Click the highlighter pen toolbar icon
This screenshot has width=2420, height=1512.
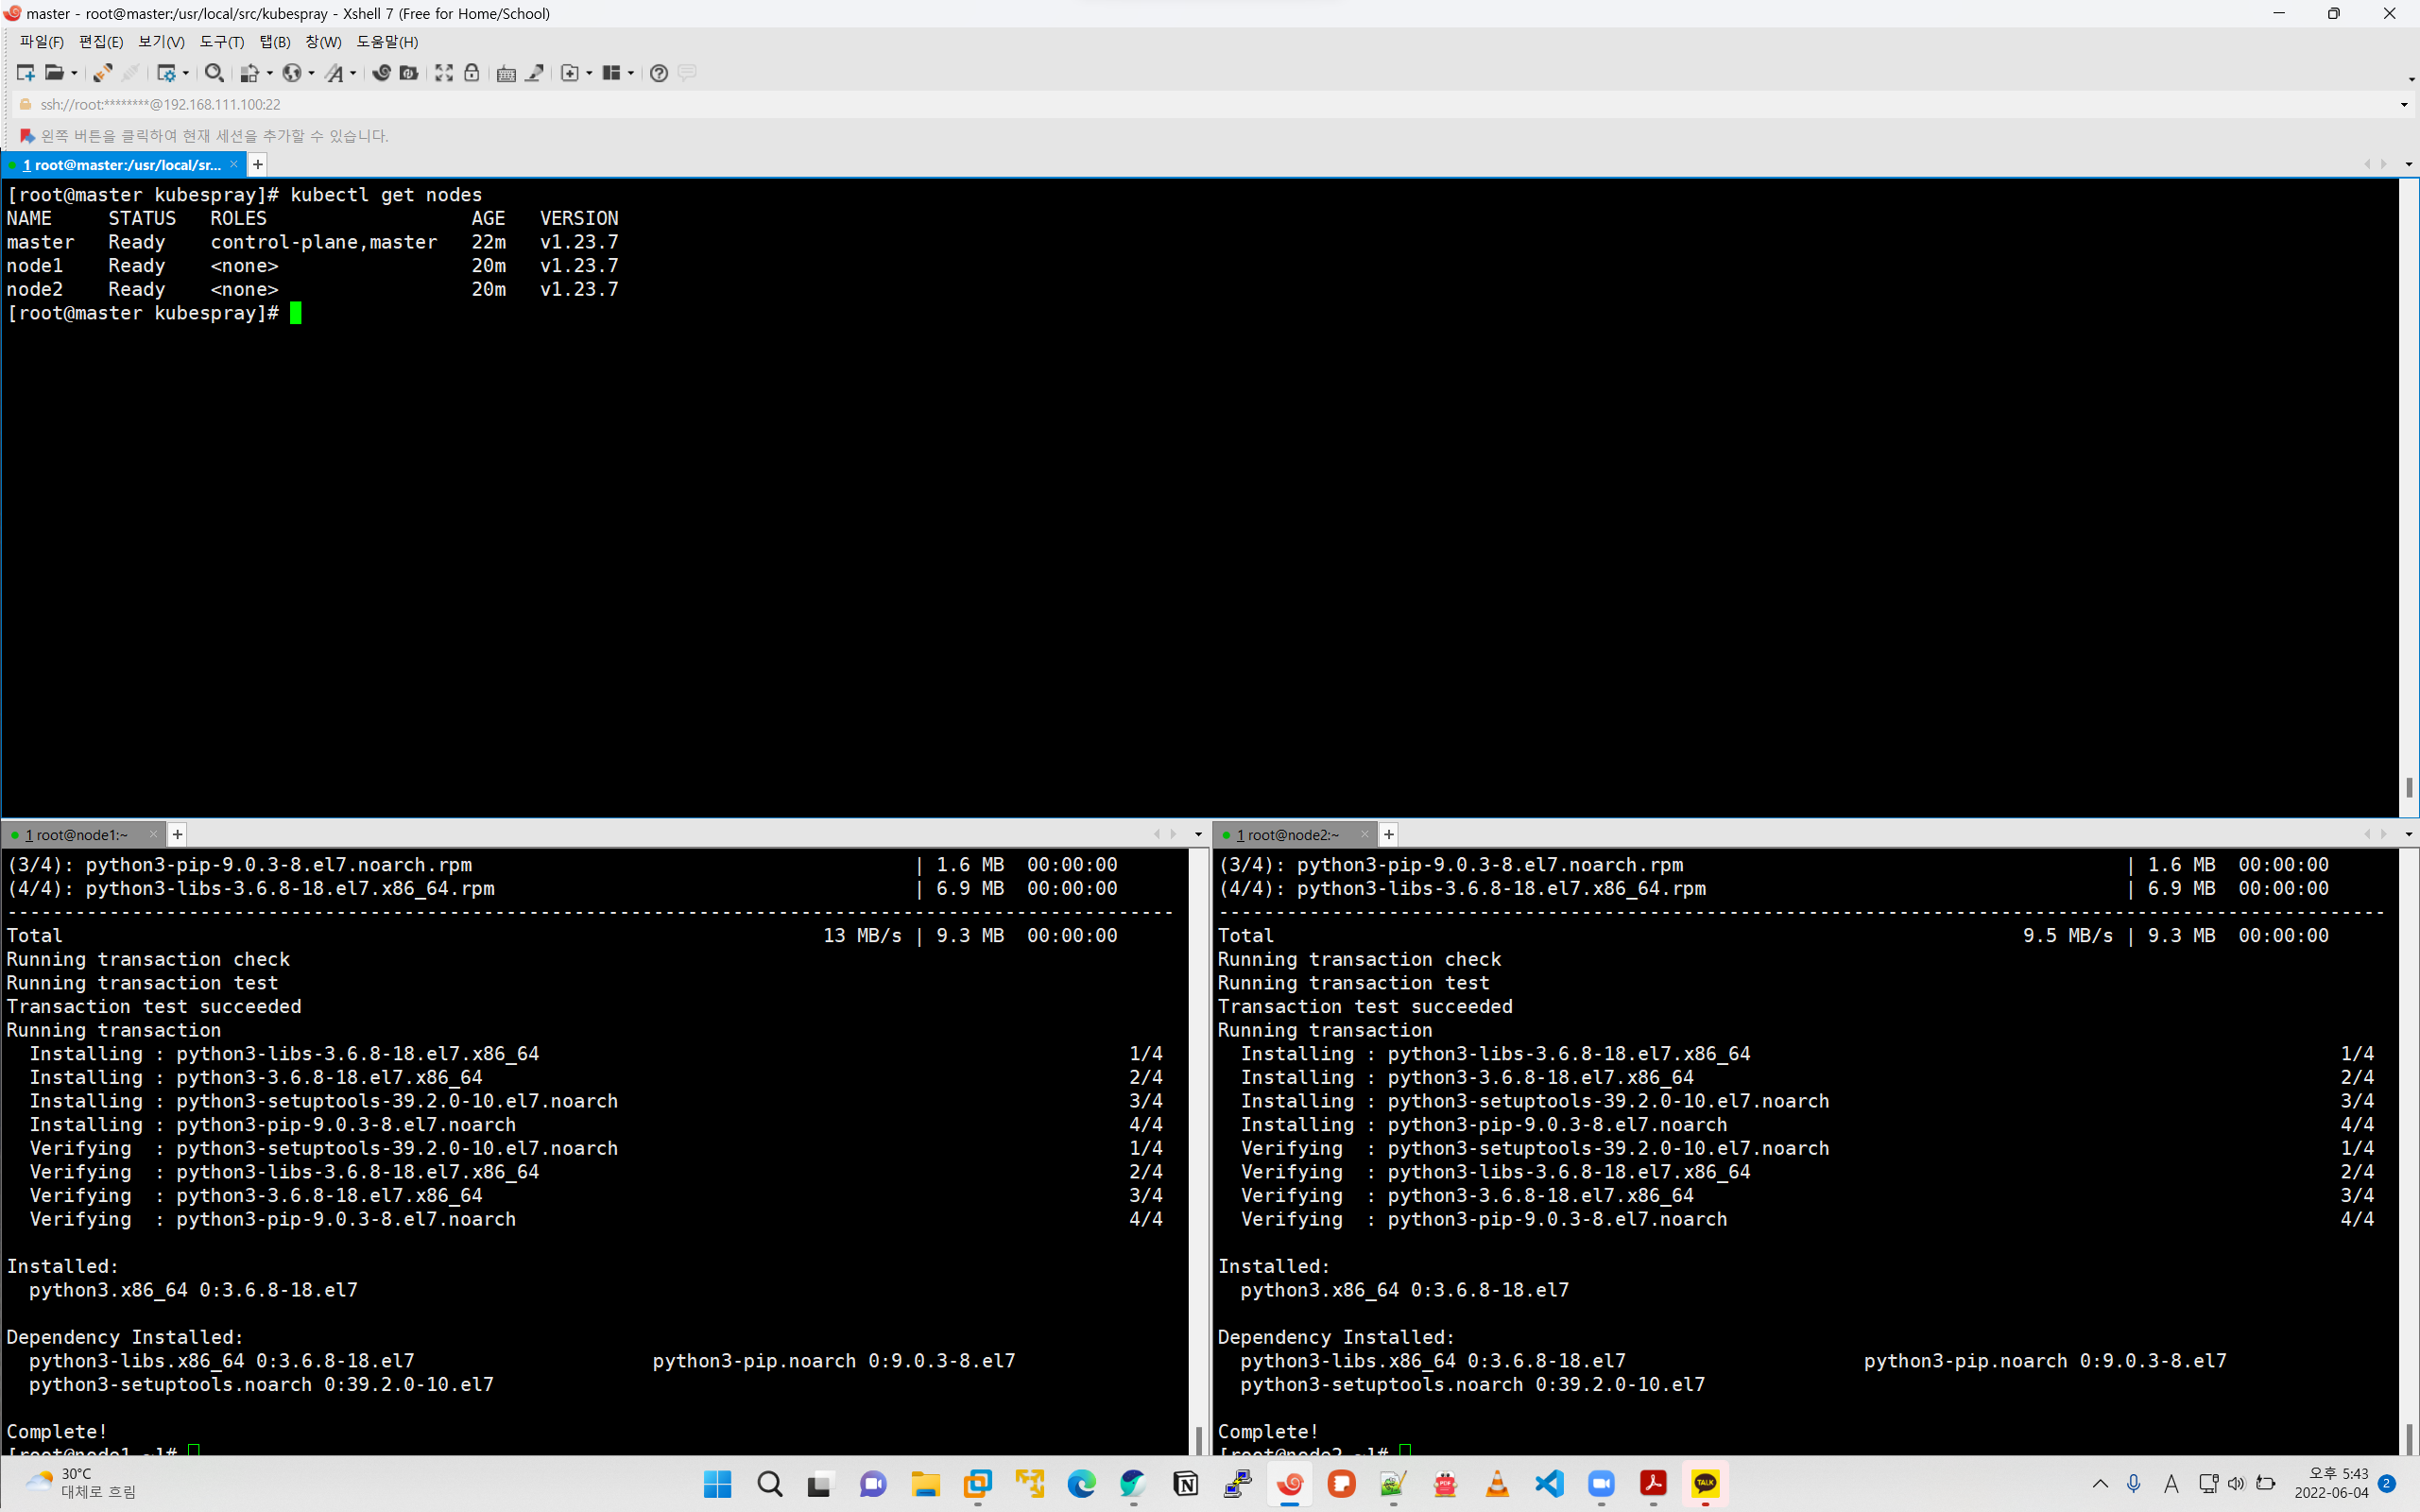pos(535,73)
